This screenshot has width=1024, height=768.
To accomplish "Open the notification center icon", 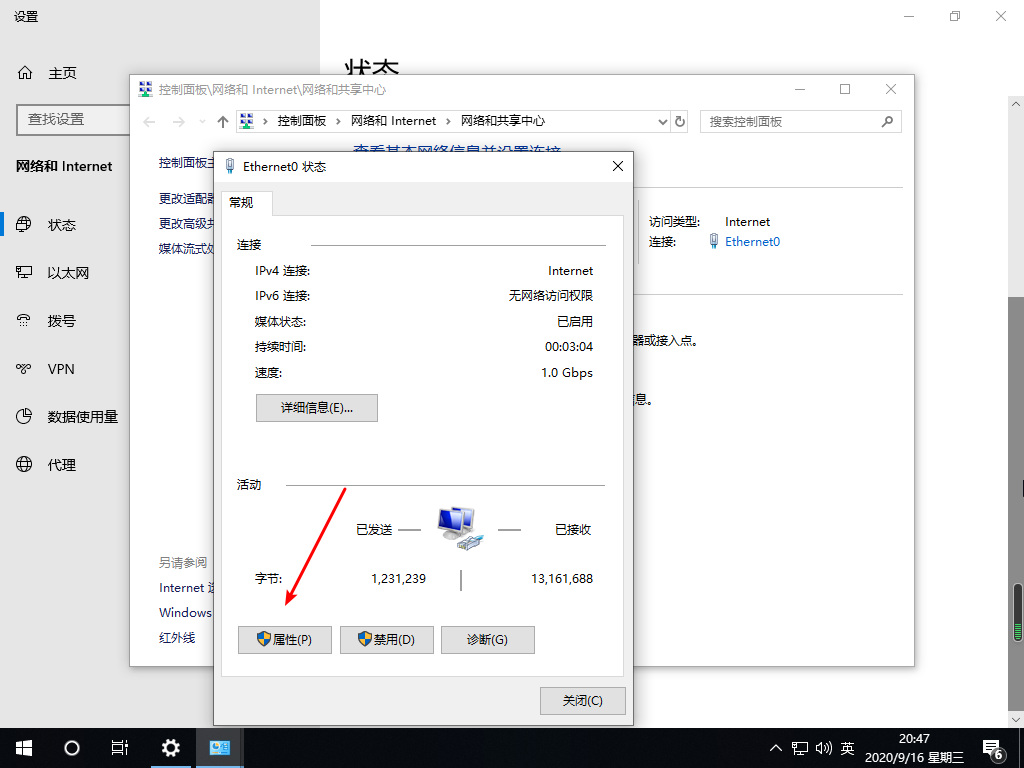I will tap(993, 748).
